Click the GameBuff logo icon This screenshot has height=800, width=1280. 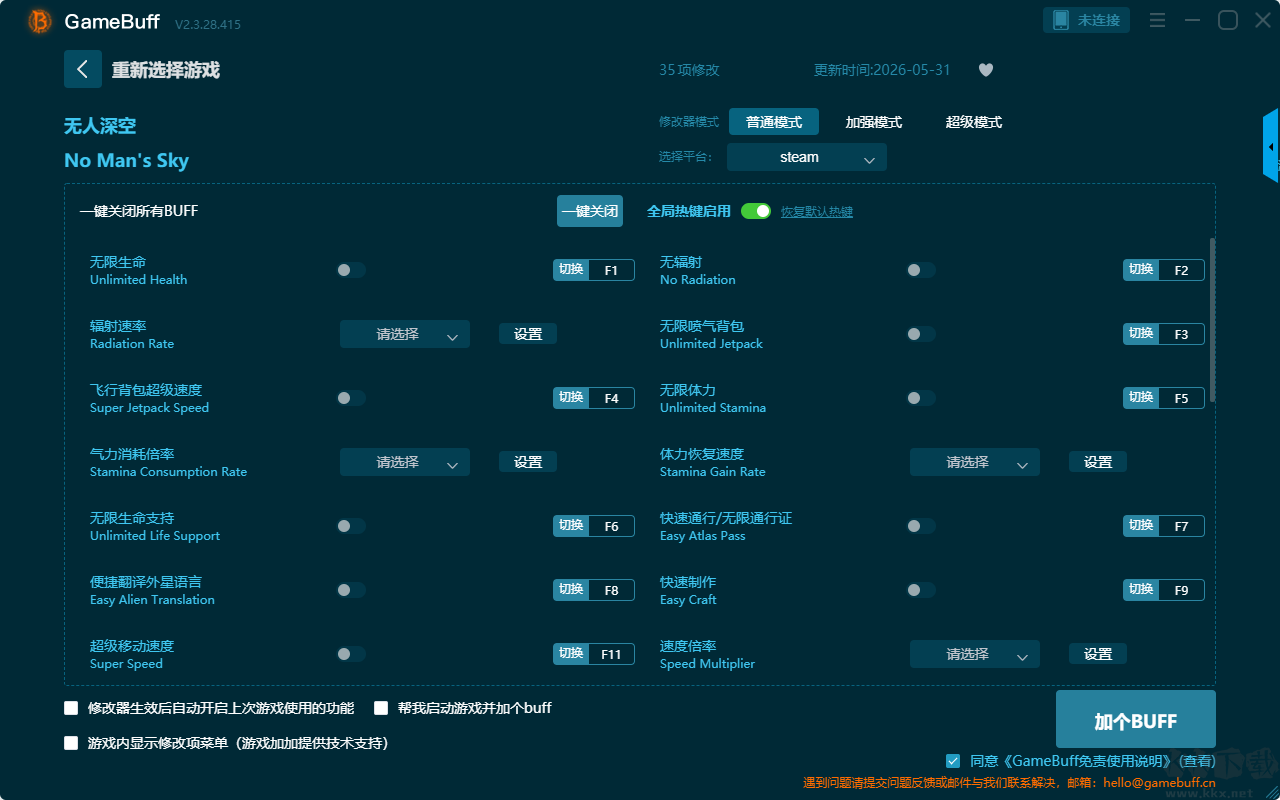pyautogui.click(x=40, y=21)
